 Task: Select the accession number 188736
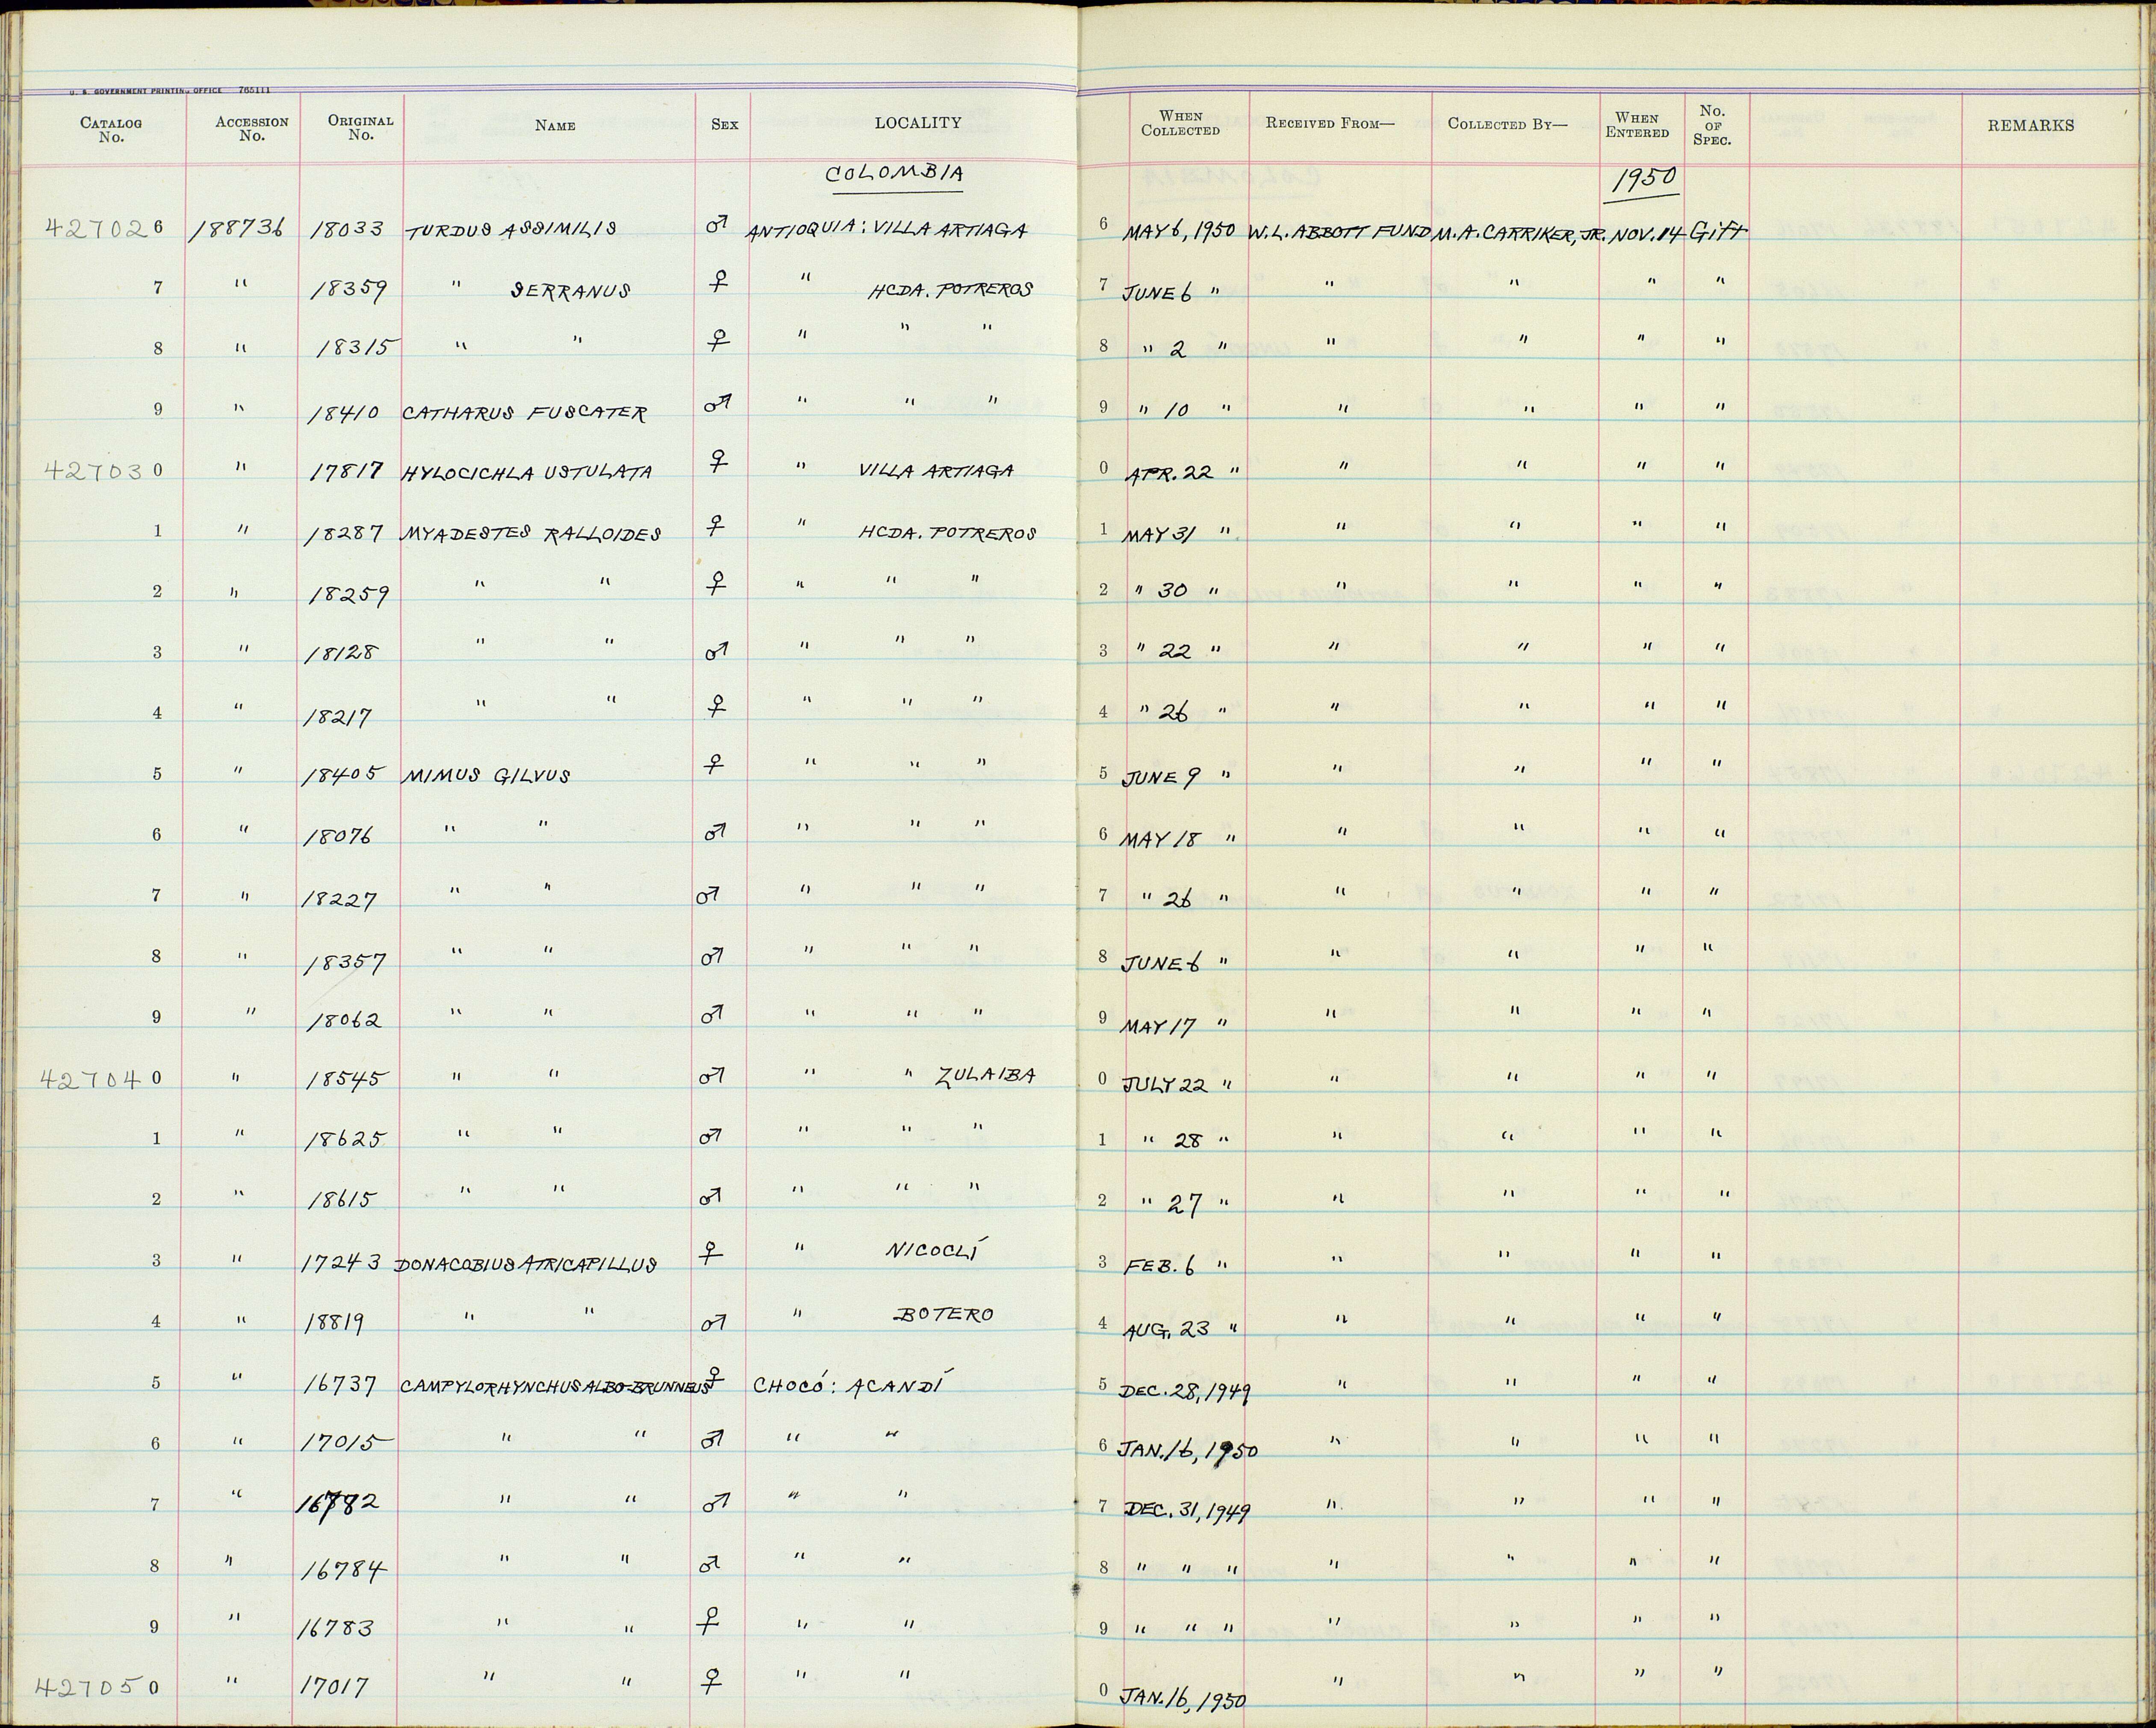coord(239,229)
